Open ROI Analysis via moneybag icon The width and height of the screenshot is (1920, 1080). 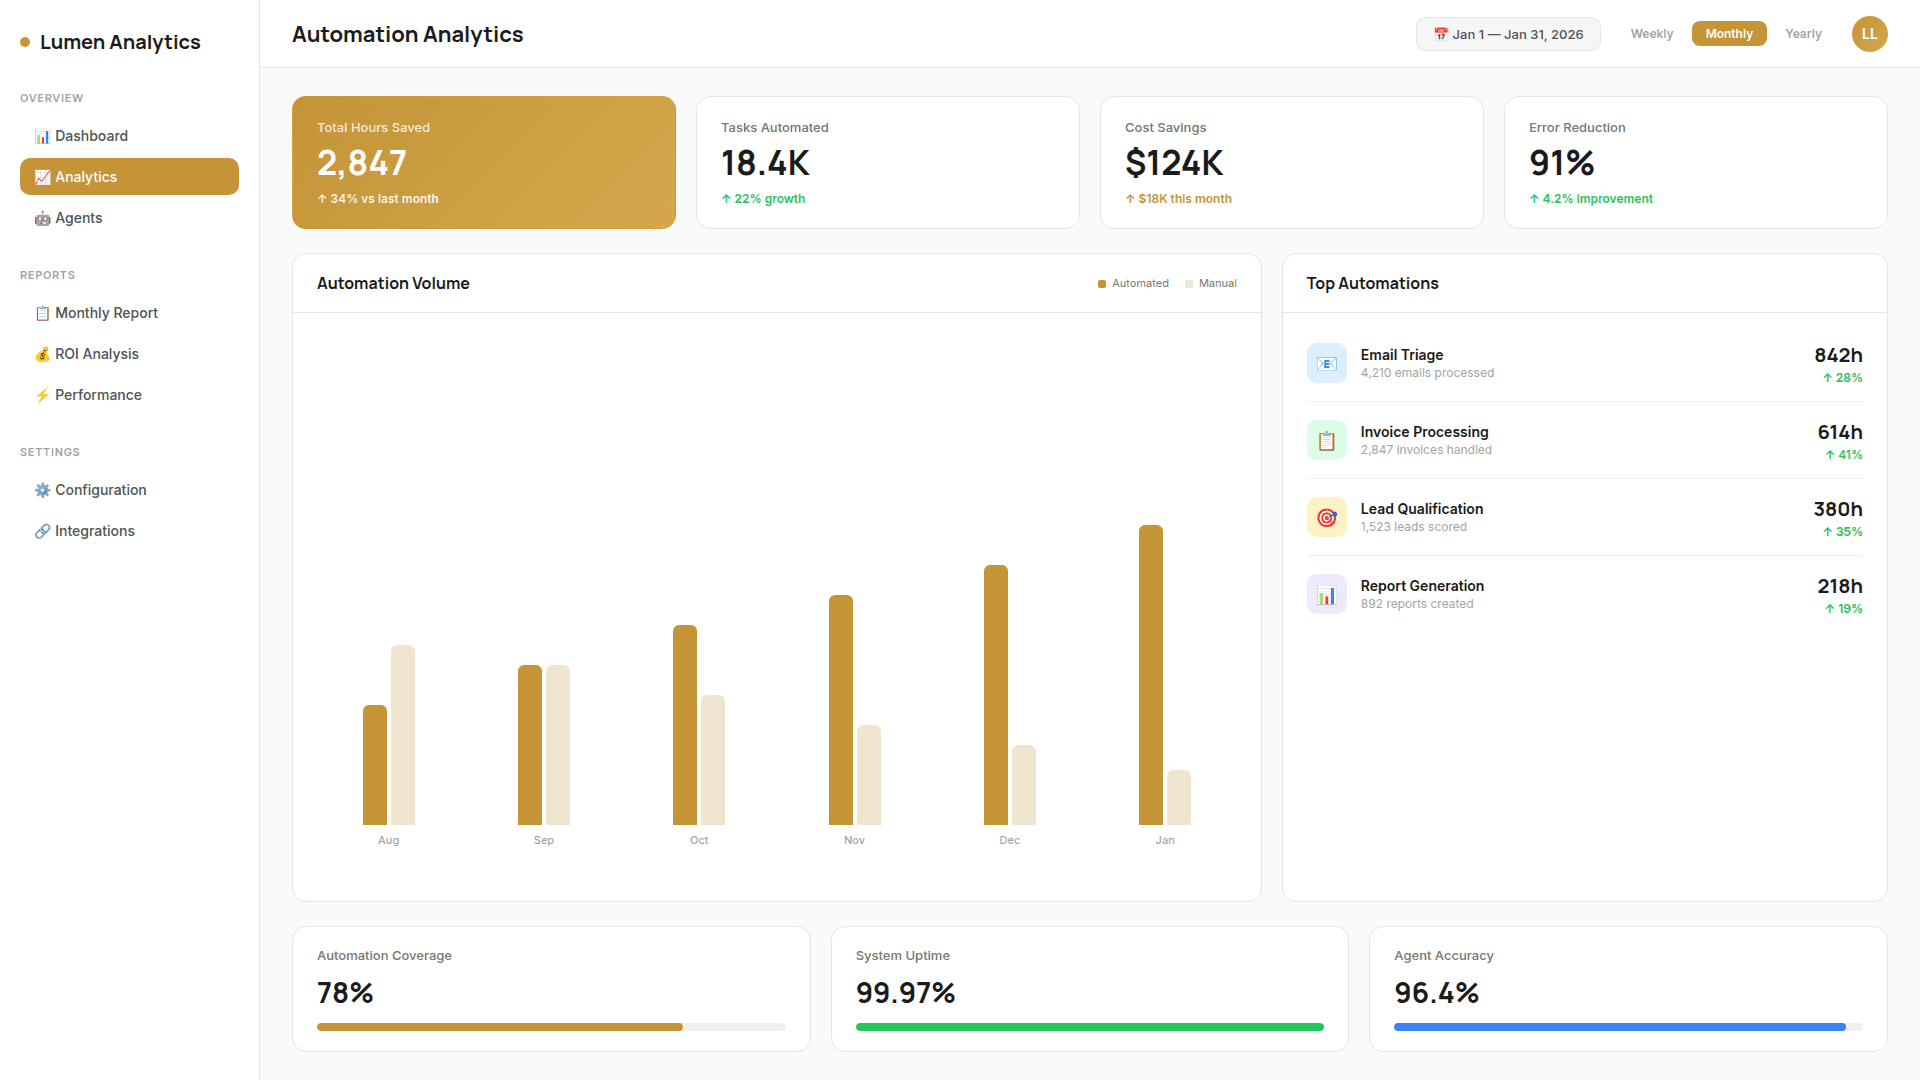(x=43, y=354)
